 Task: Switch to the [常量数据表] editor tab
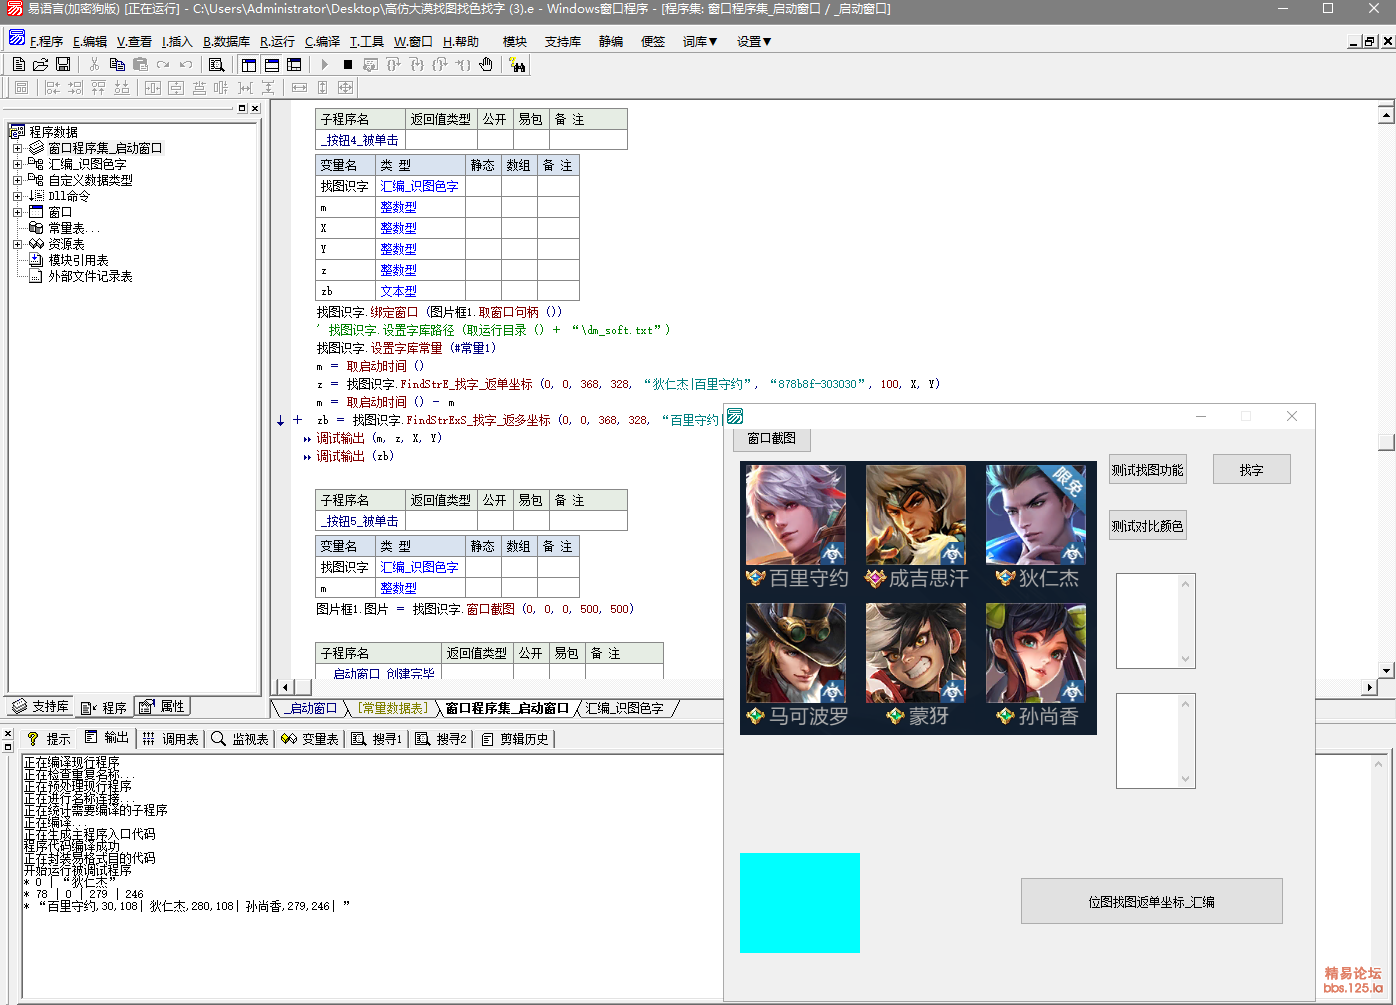(393, 708)
